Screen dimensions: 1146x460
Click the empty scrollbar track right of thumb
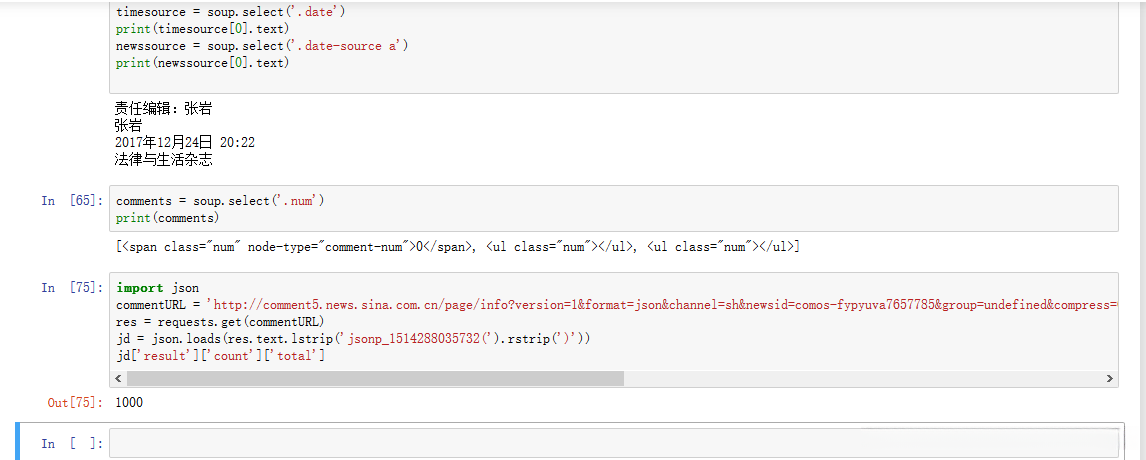[x=860, y=379]
